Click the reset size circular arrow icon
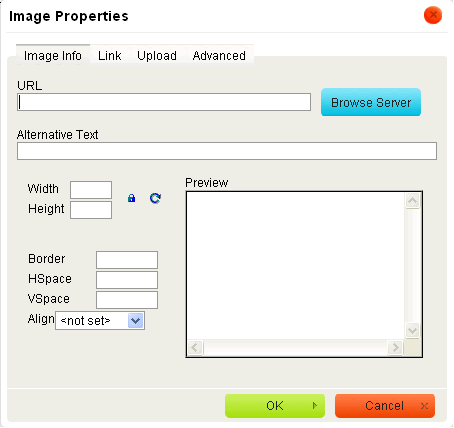454x428 pixels. coord(155,198)
